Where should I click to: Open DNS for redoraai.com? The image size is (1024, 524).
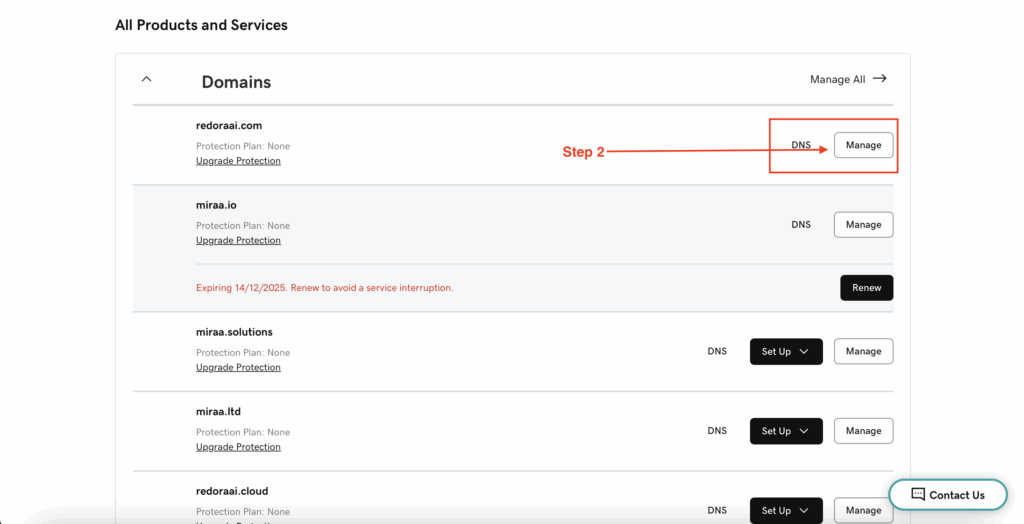801,145
